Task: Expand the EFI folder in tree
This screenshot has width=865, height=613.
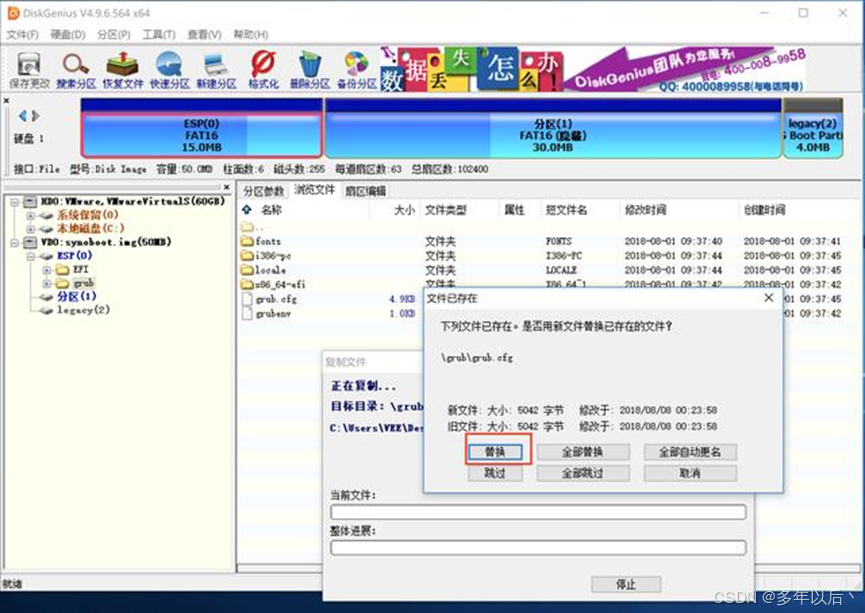Action: coord(47,270)
